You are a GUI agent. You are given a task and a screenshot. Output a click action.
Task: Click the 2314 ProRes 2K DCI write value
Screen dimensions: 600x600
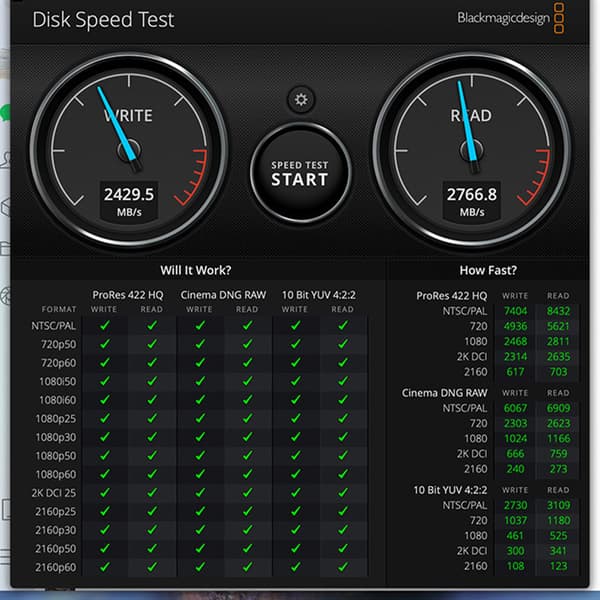pos(515,357)
